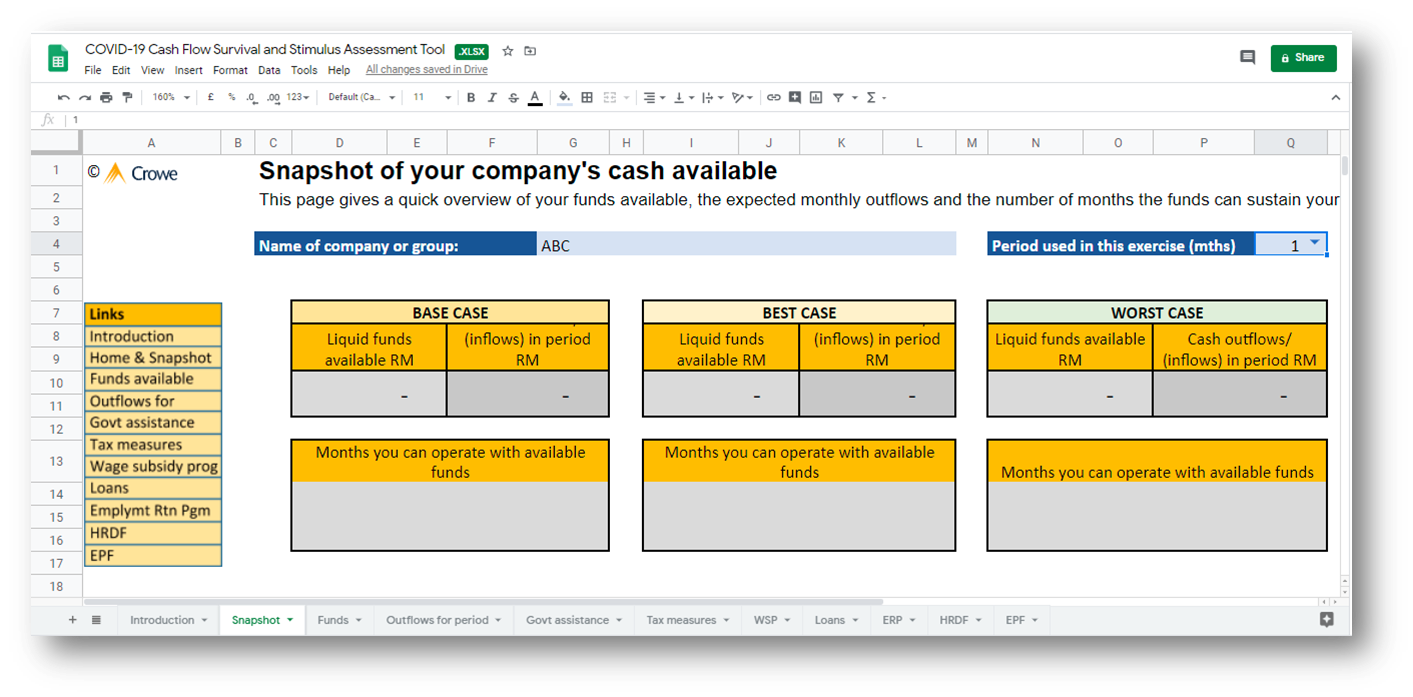The image size is (1413, 697).
Task: Follow the Wage subsidy prog link
Action: pos(153,466)
